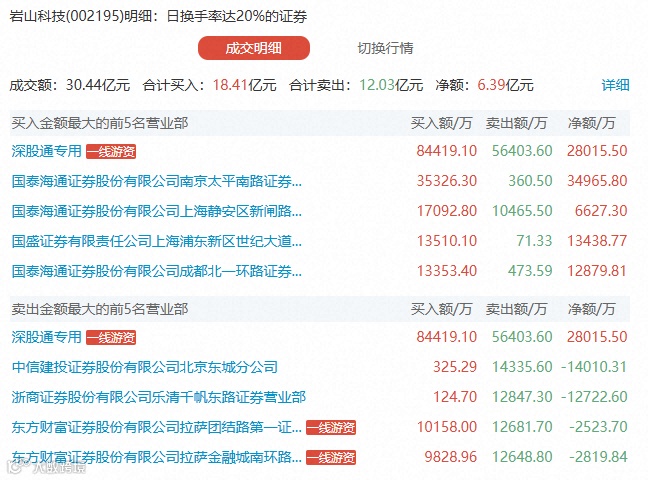Click the sell amount 12847.30
648x480 pixels.
(x=522, y=397)
